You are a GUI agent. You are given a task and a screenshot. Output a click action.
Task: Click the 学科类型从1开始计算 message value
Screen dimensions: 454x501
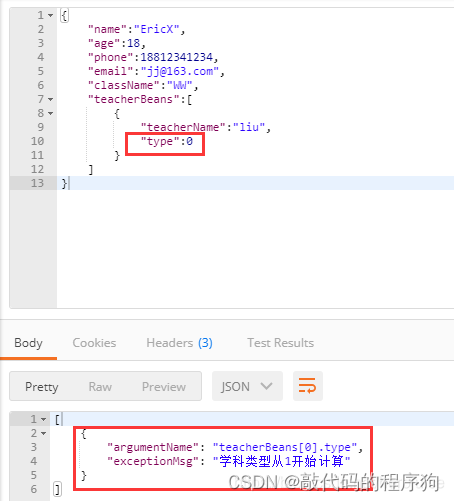click(x=282, y=461)
